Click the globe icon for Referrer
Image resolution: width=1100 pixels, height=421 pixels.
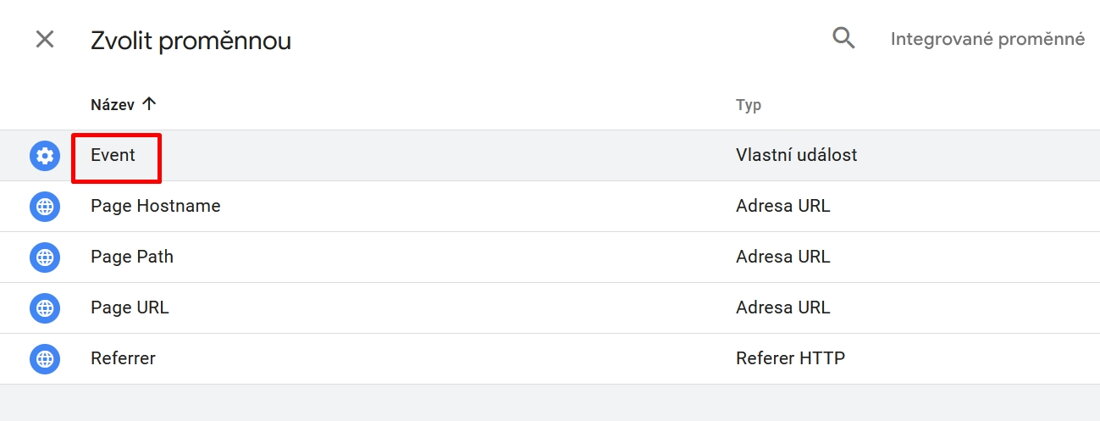tap(45, 359)
